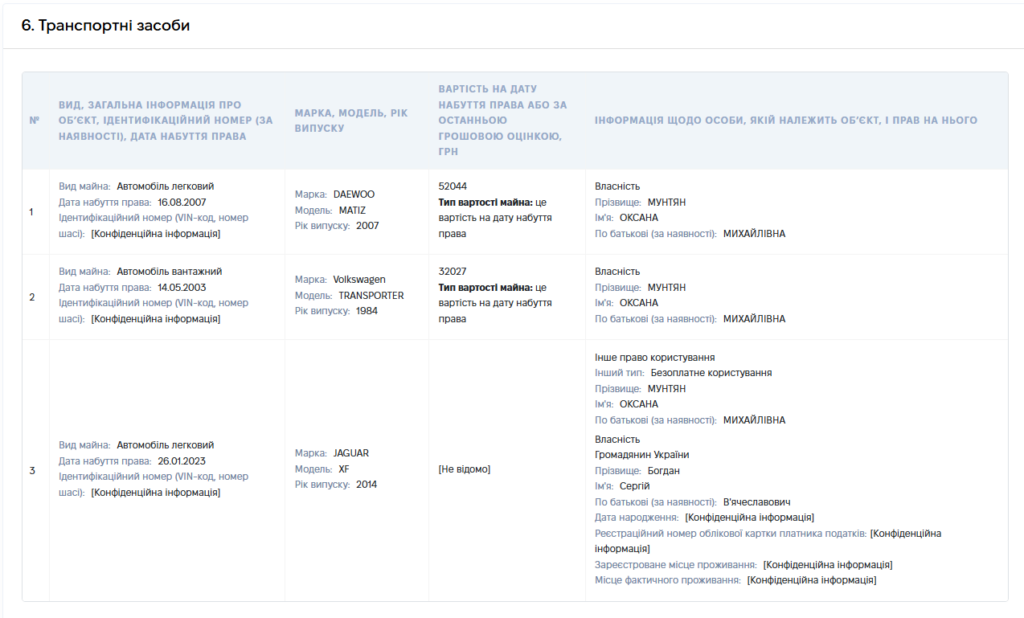Click the Вид, загальна інформація про об'єкт header
Image resolution: width=1024 pixels, height=618 pixels.
coord(165,120)
